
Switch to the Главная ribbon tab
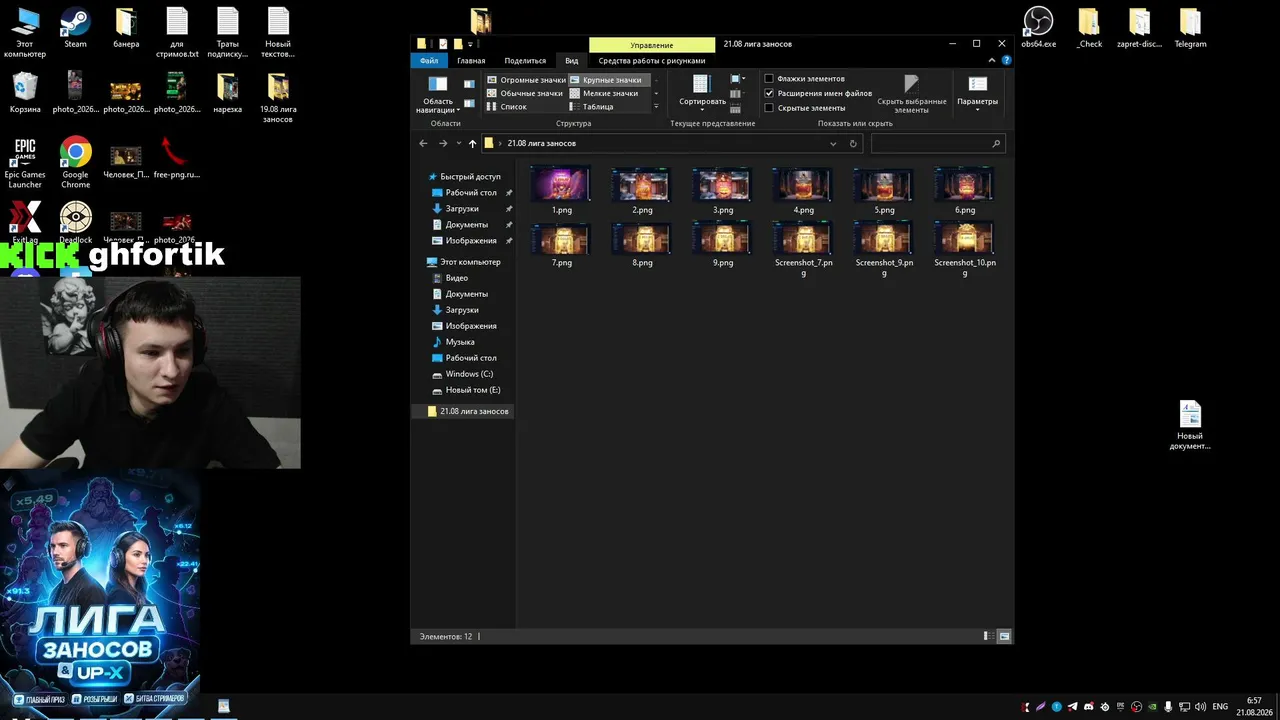coord(471,60)
